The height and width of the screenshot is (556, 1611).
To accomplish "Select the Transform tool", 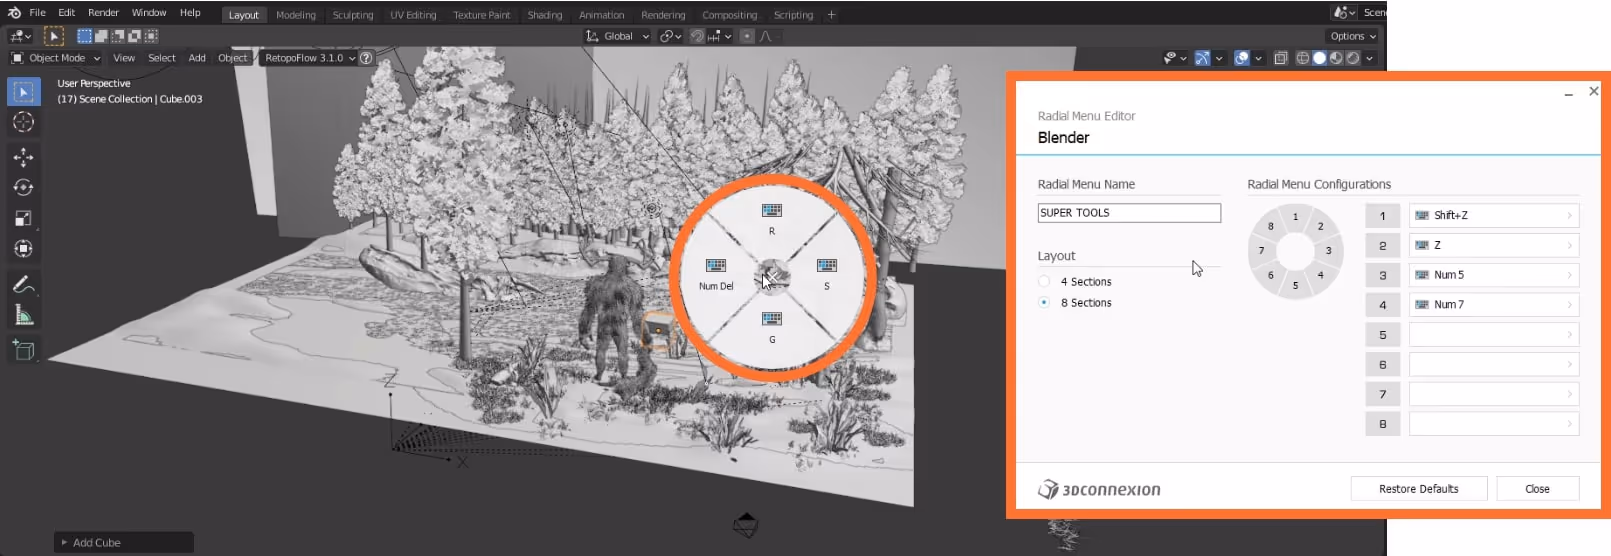I will 23,248.
